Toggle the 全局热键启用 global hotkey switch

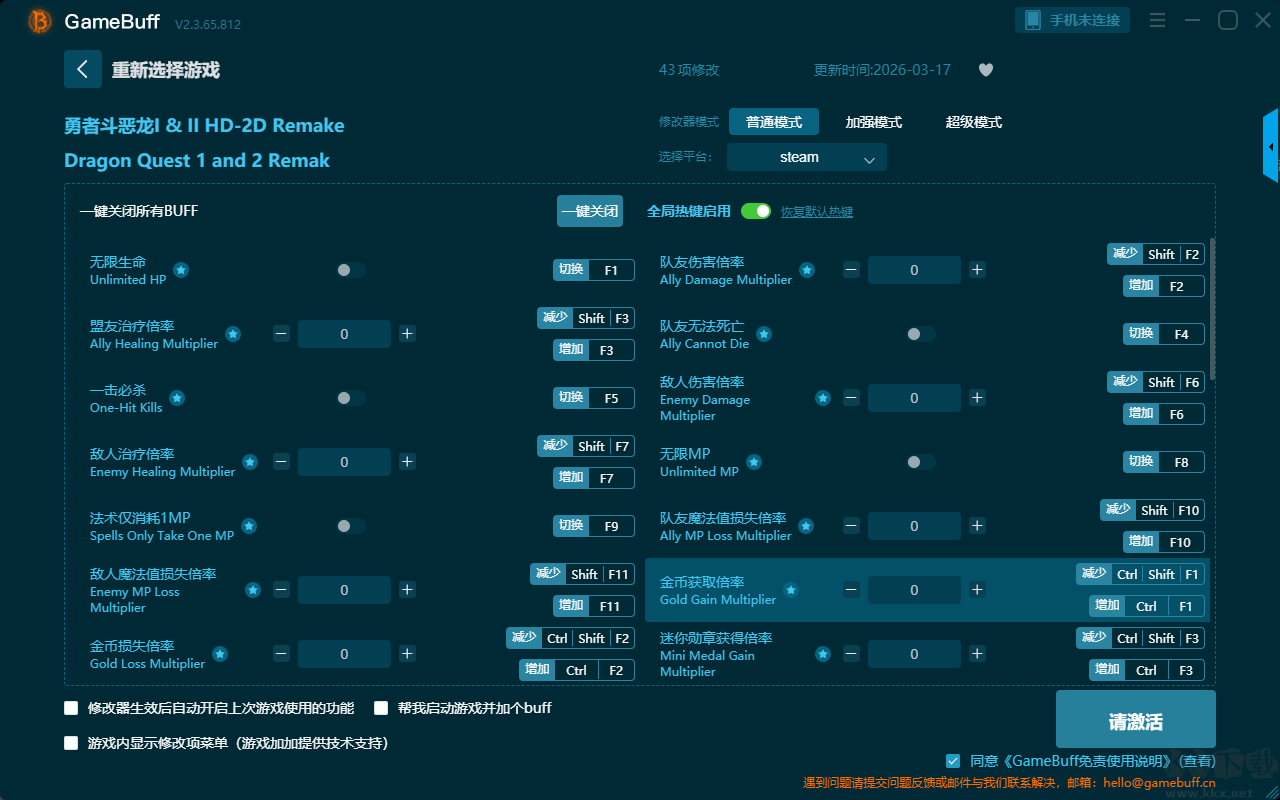(x=756, y=211)
